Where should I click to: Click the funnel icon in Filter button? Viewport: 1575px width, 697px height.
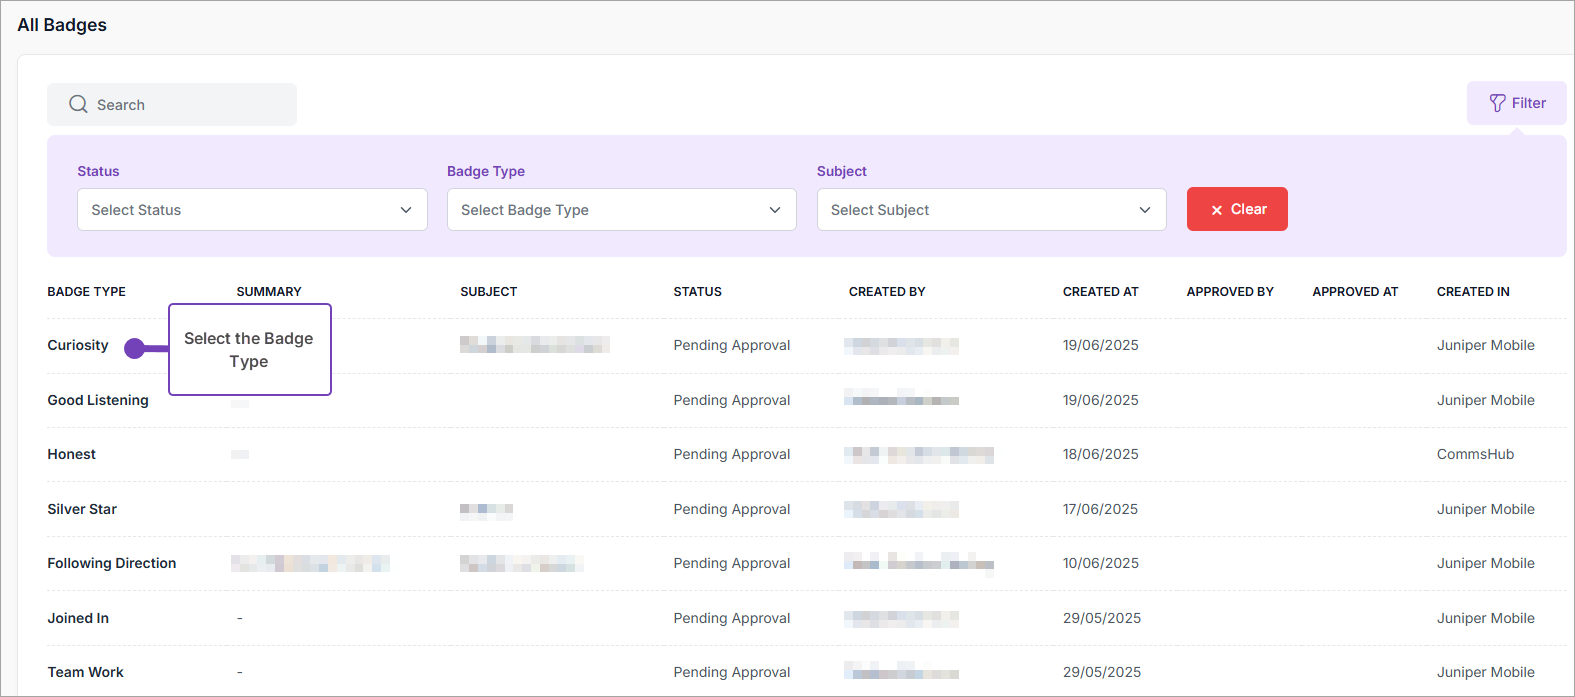click(x=1497, y=103)
